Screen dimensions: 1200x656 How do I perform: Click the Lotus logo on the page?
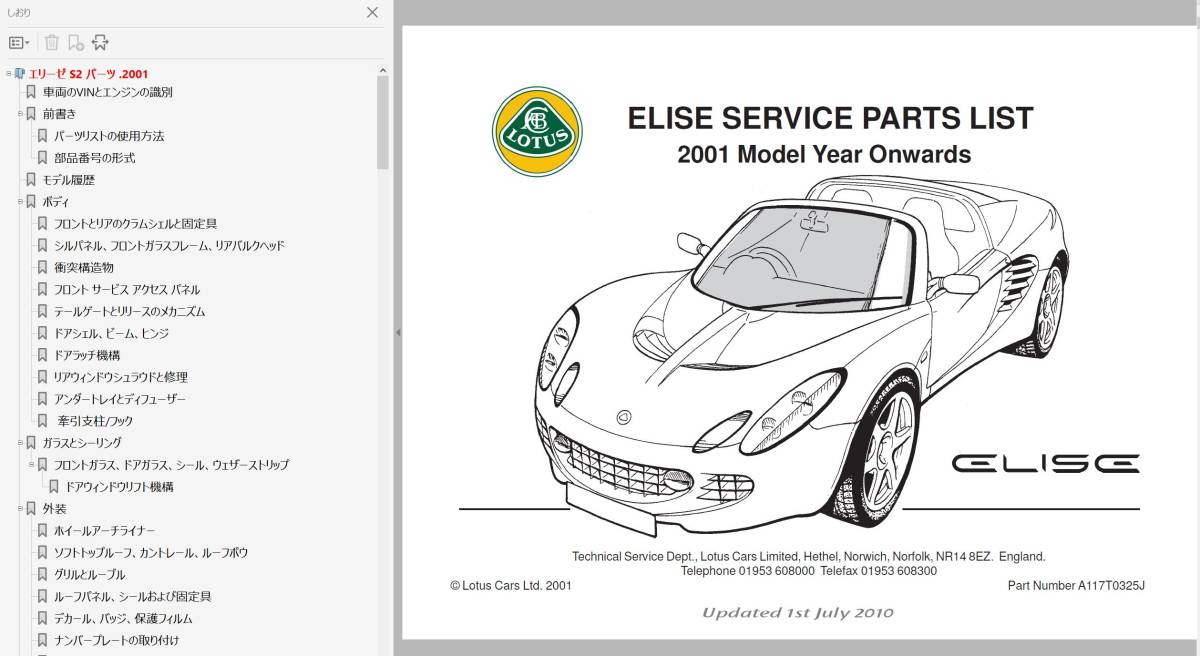[x=537, y=131]
